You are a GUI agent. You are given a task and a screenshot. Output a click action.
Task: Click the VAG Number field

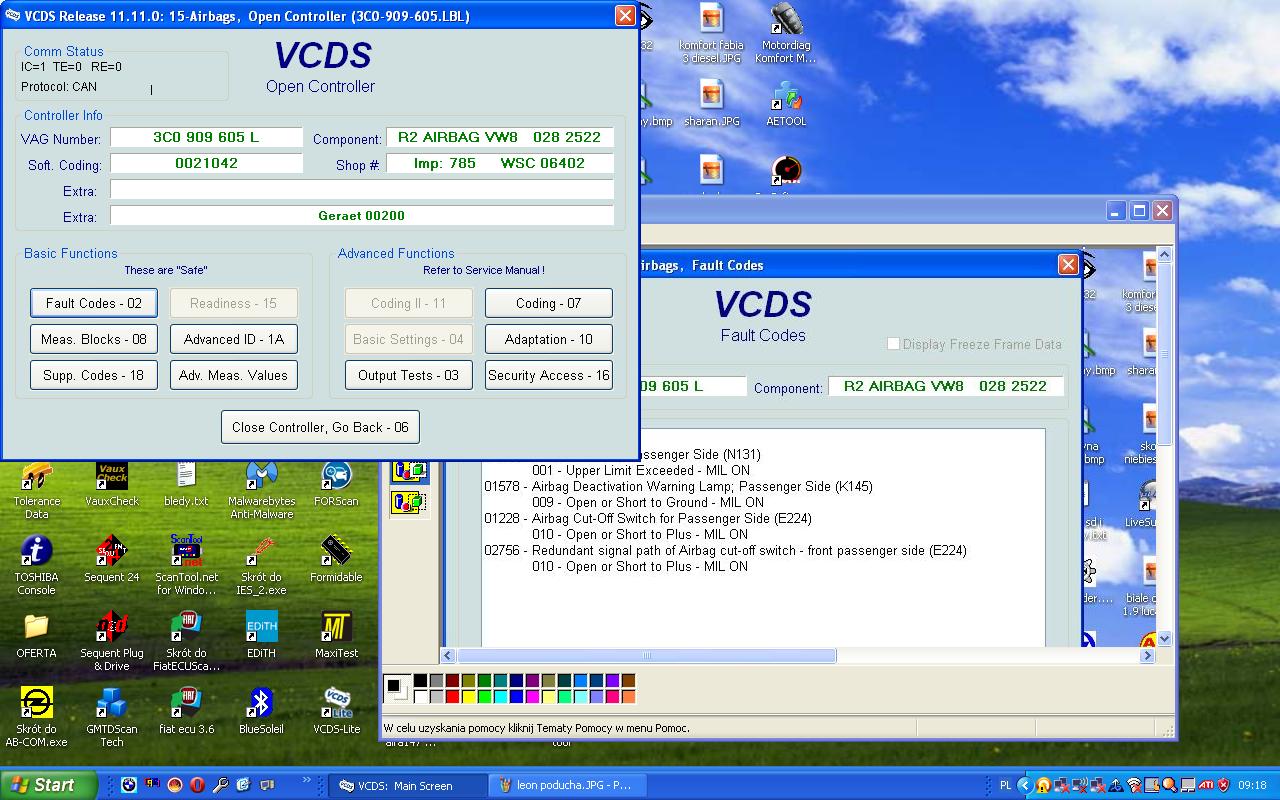point(206,137)
